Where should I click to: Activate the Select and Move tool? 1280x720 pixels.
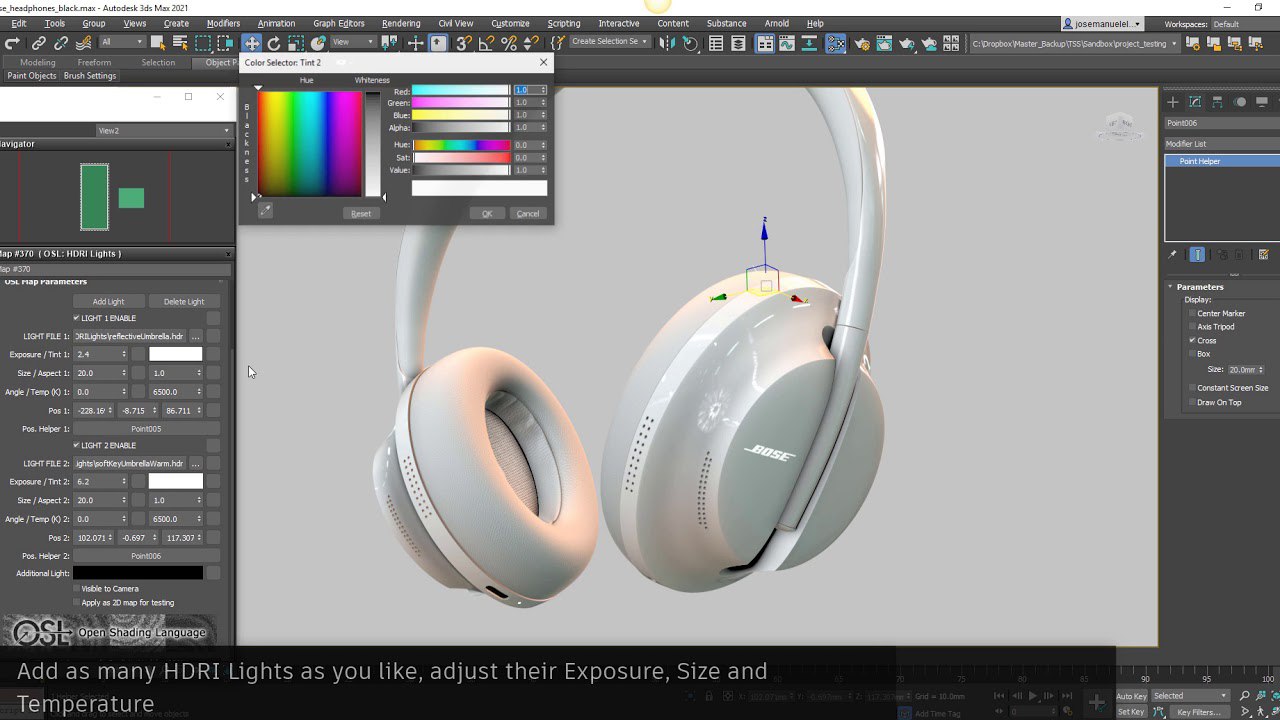[x=251, y=43]
